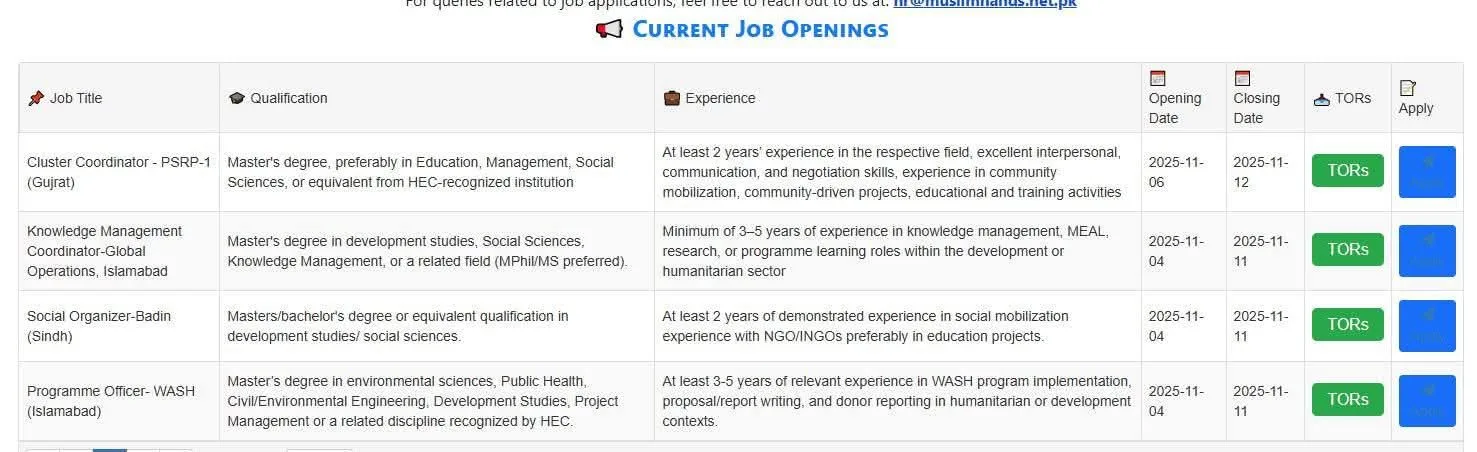Click the briefcase icon beside Experience
This screenshot has height=452, width=1477.
pos(672,98)
